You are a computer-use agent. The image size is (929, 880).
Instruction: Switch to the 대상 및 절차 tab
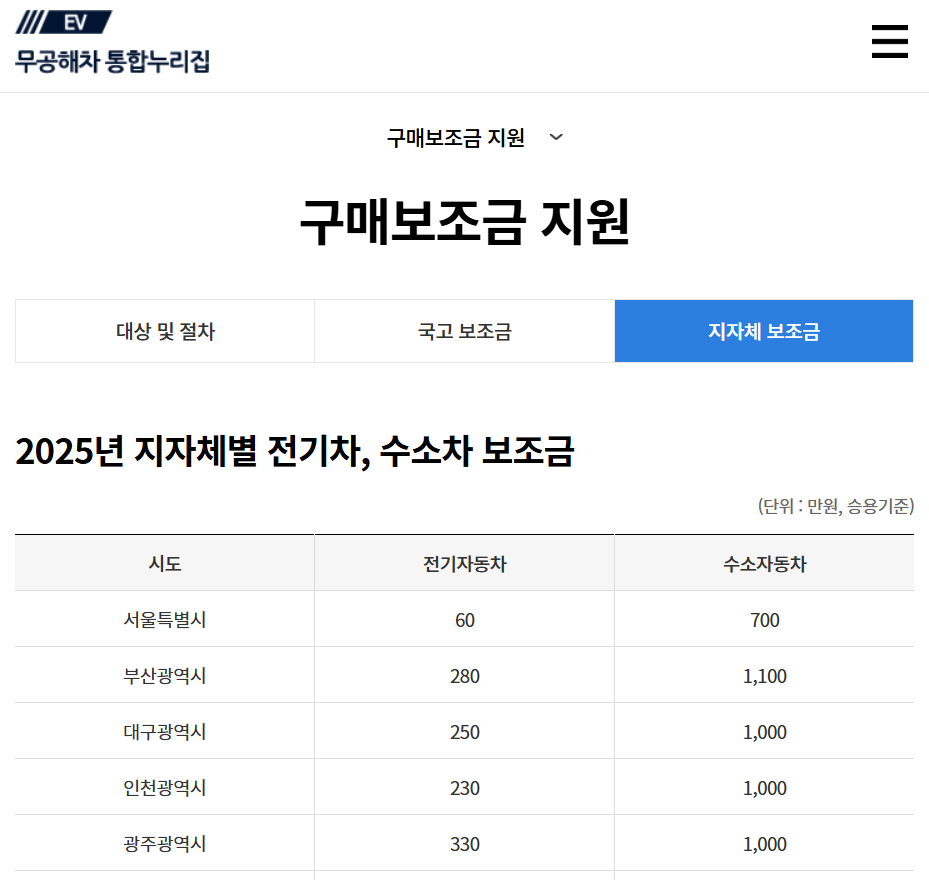[x=164, y=331]
